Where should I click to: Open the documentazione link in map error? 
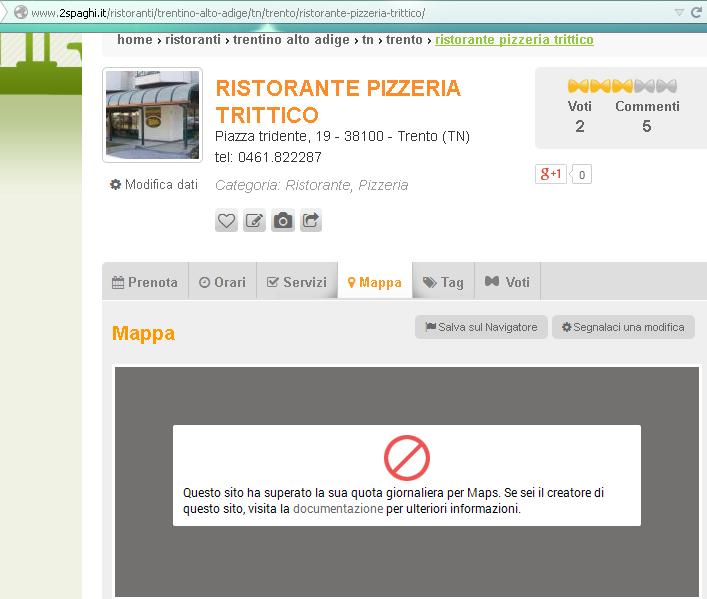tap(338, 508)
